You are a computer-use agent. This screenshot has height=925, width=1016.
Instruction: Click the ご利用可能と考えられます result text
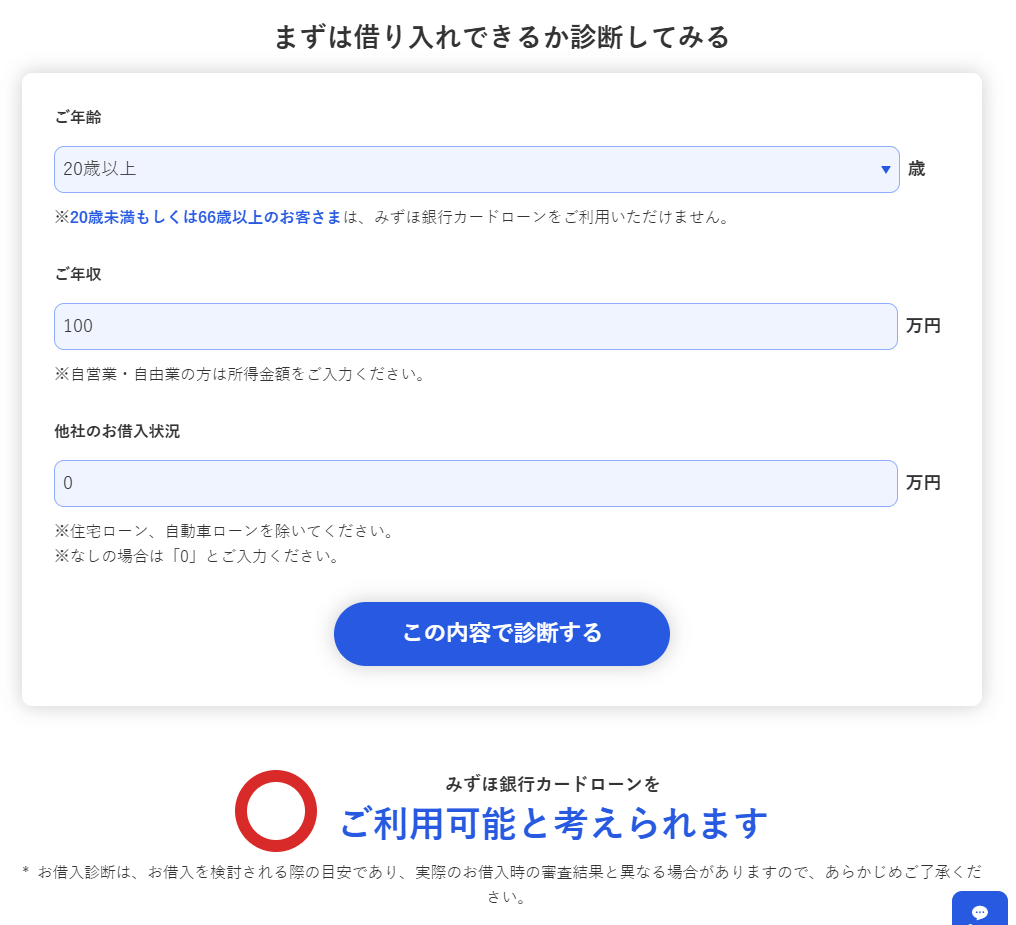click(x=554, y=823)
